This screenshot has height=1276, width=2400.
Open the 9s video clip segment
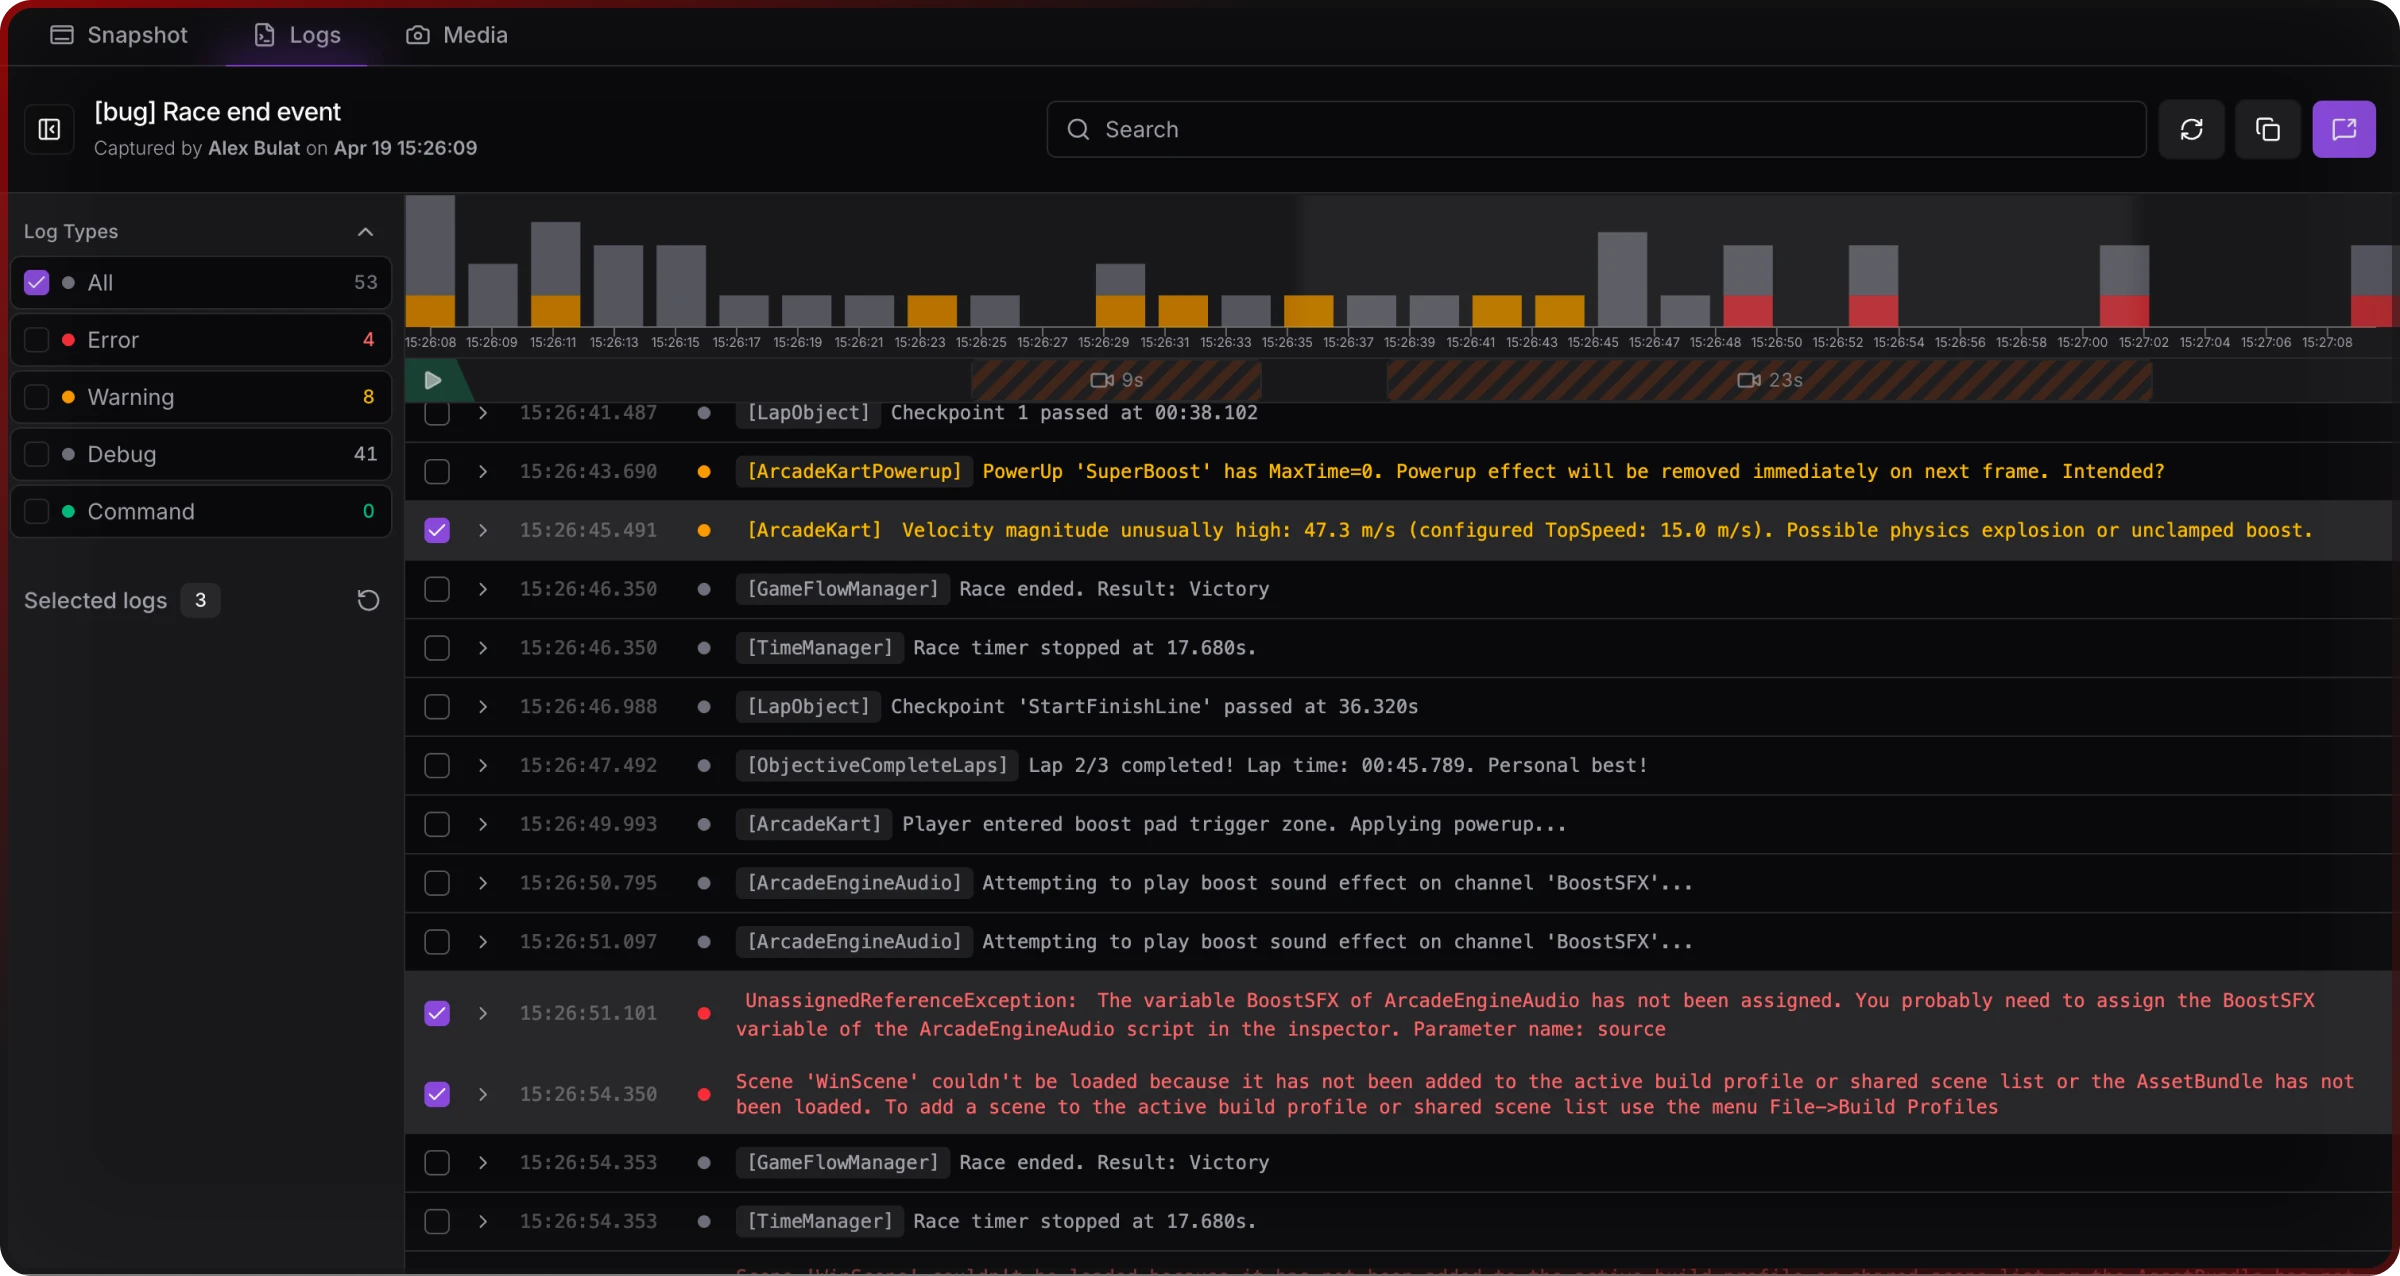coord(1116,380)
